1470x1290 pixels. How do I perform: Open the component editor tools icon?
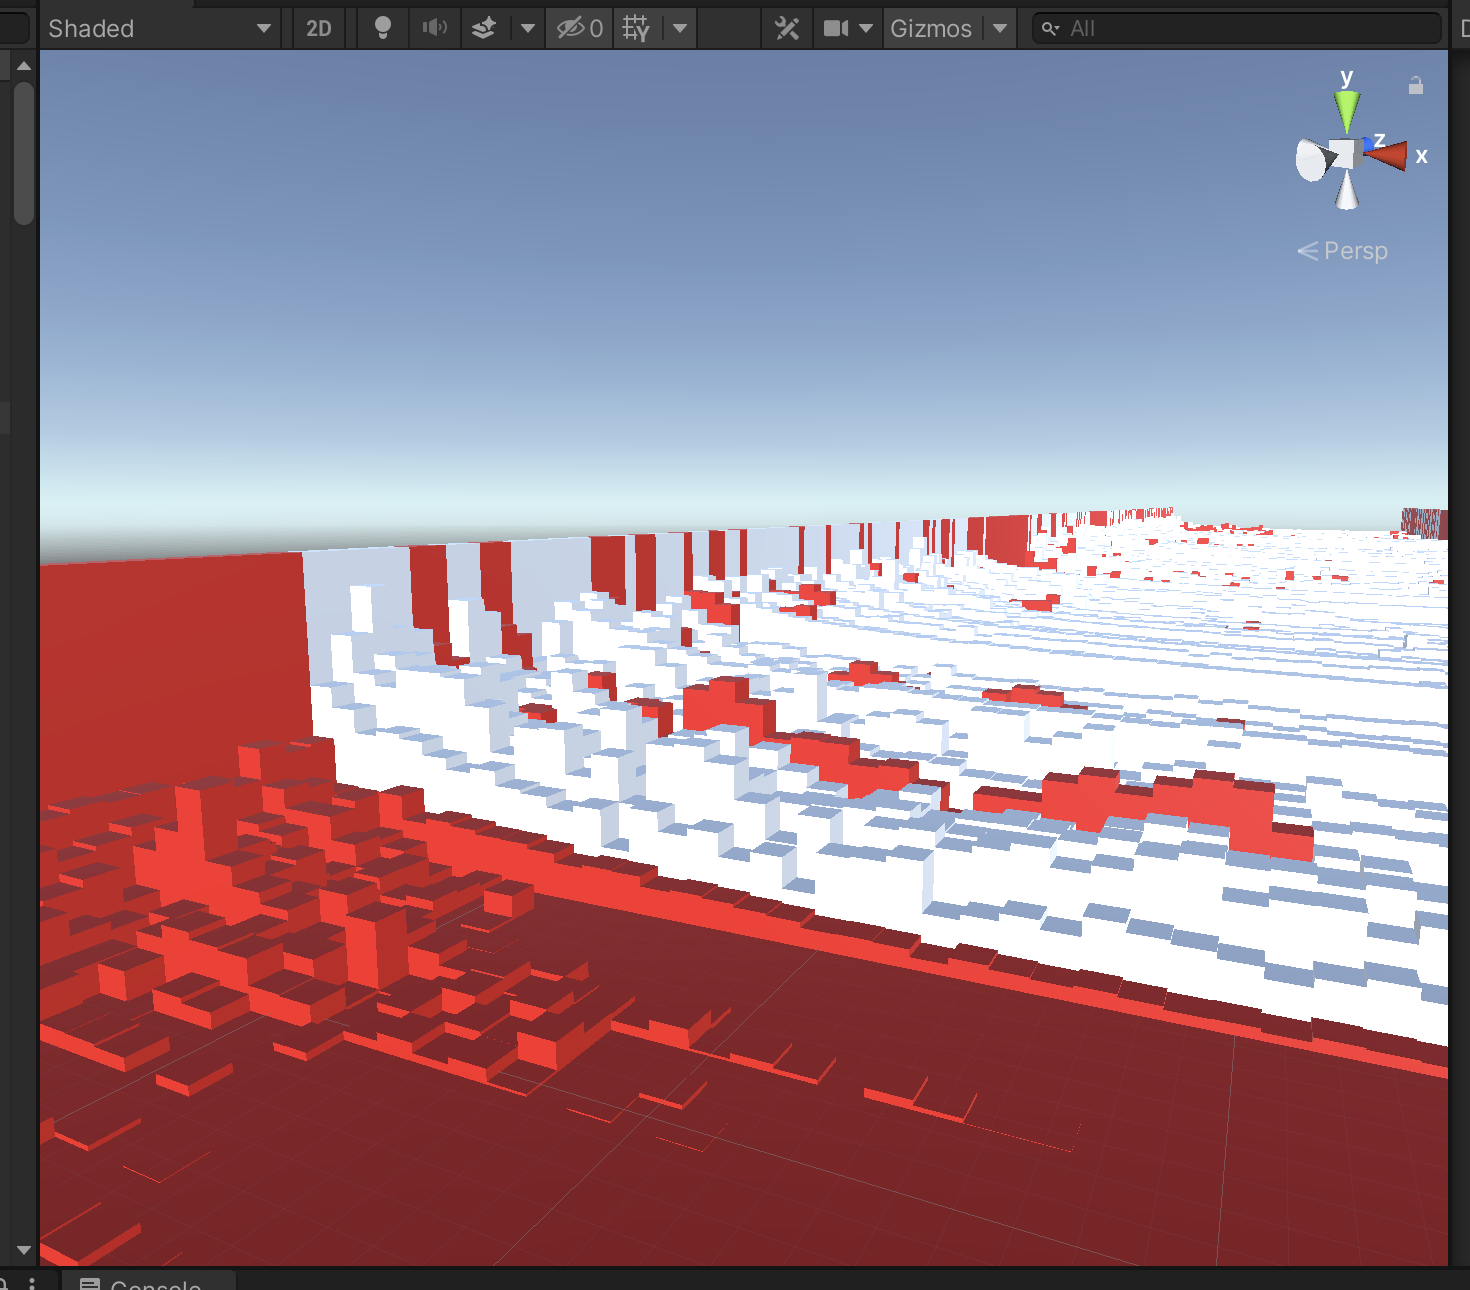click(x=787, y=28)
